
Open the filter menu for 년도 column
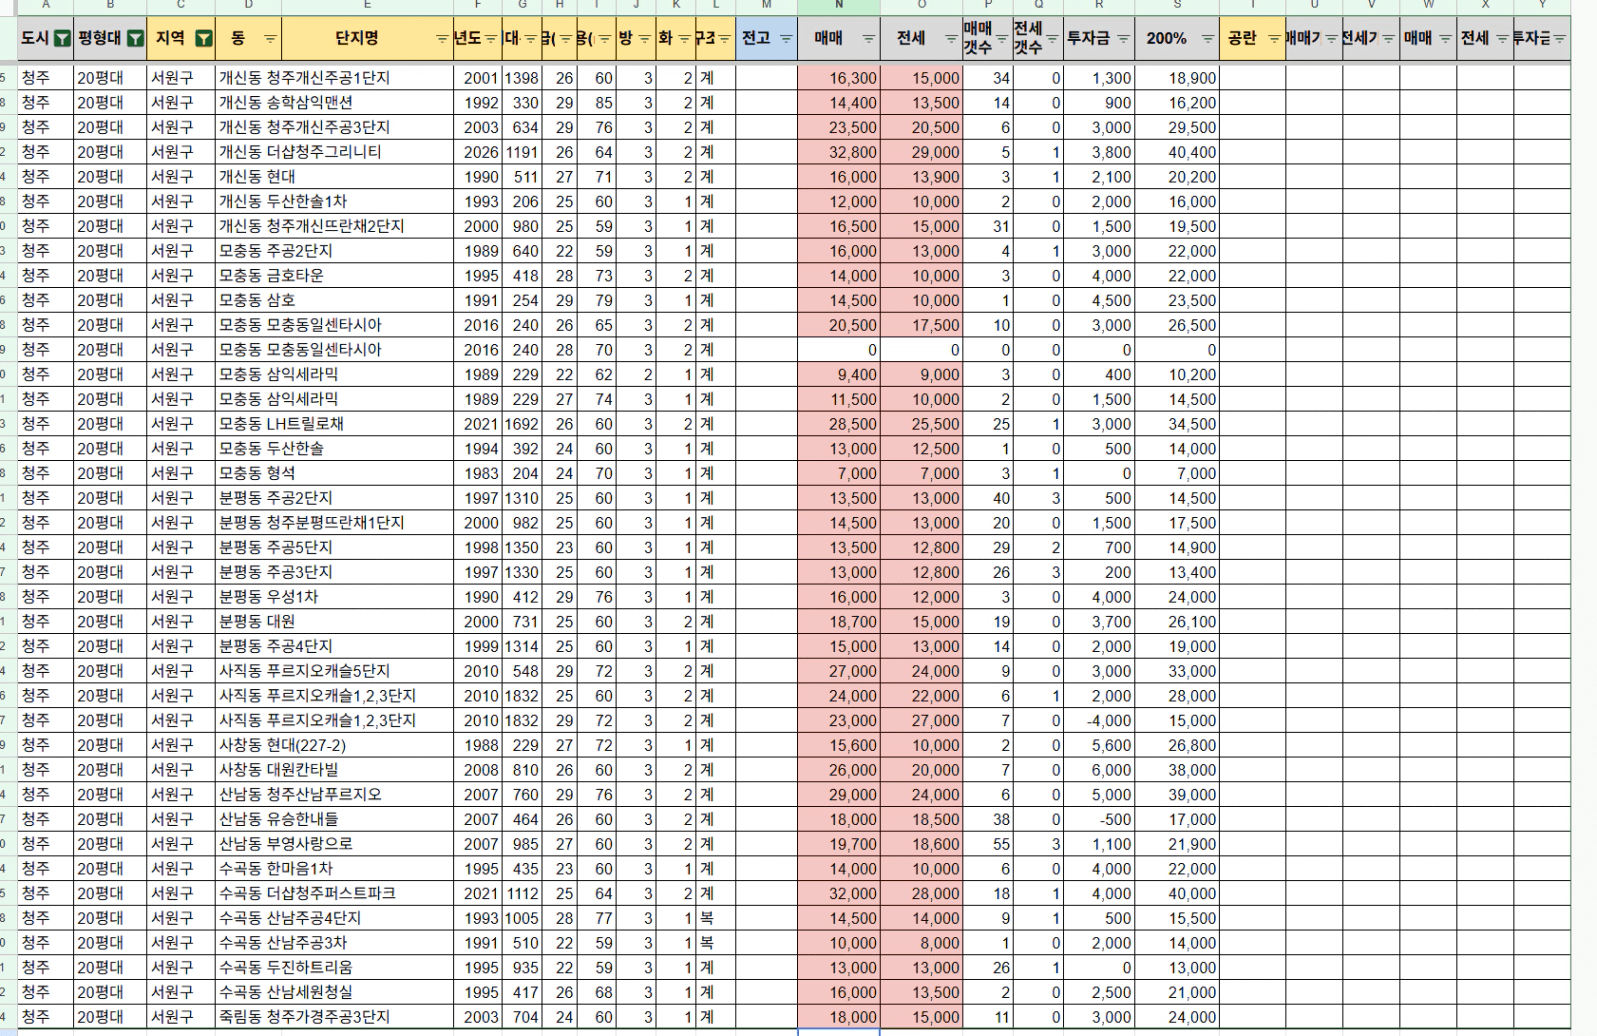coord(490,39)
